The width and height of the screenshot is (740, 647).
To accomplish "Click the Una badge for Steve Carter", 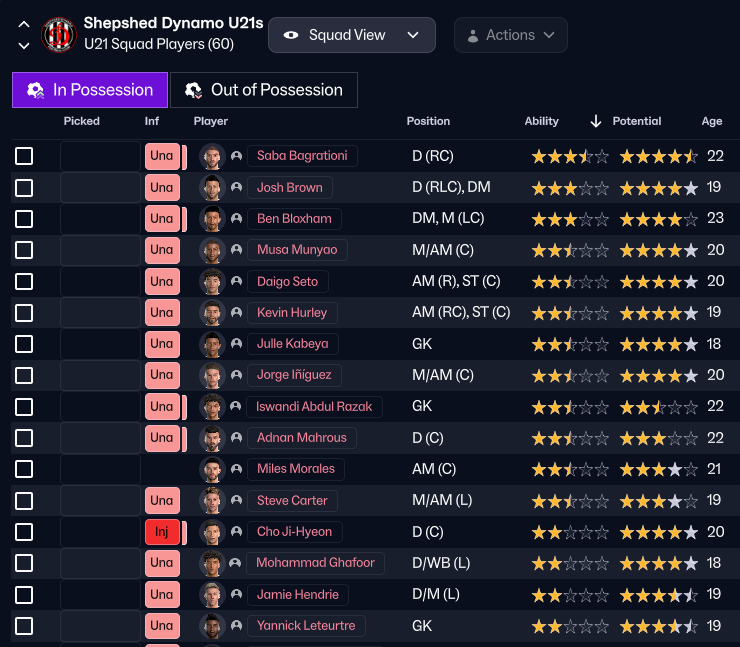I will pos(162,500).
